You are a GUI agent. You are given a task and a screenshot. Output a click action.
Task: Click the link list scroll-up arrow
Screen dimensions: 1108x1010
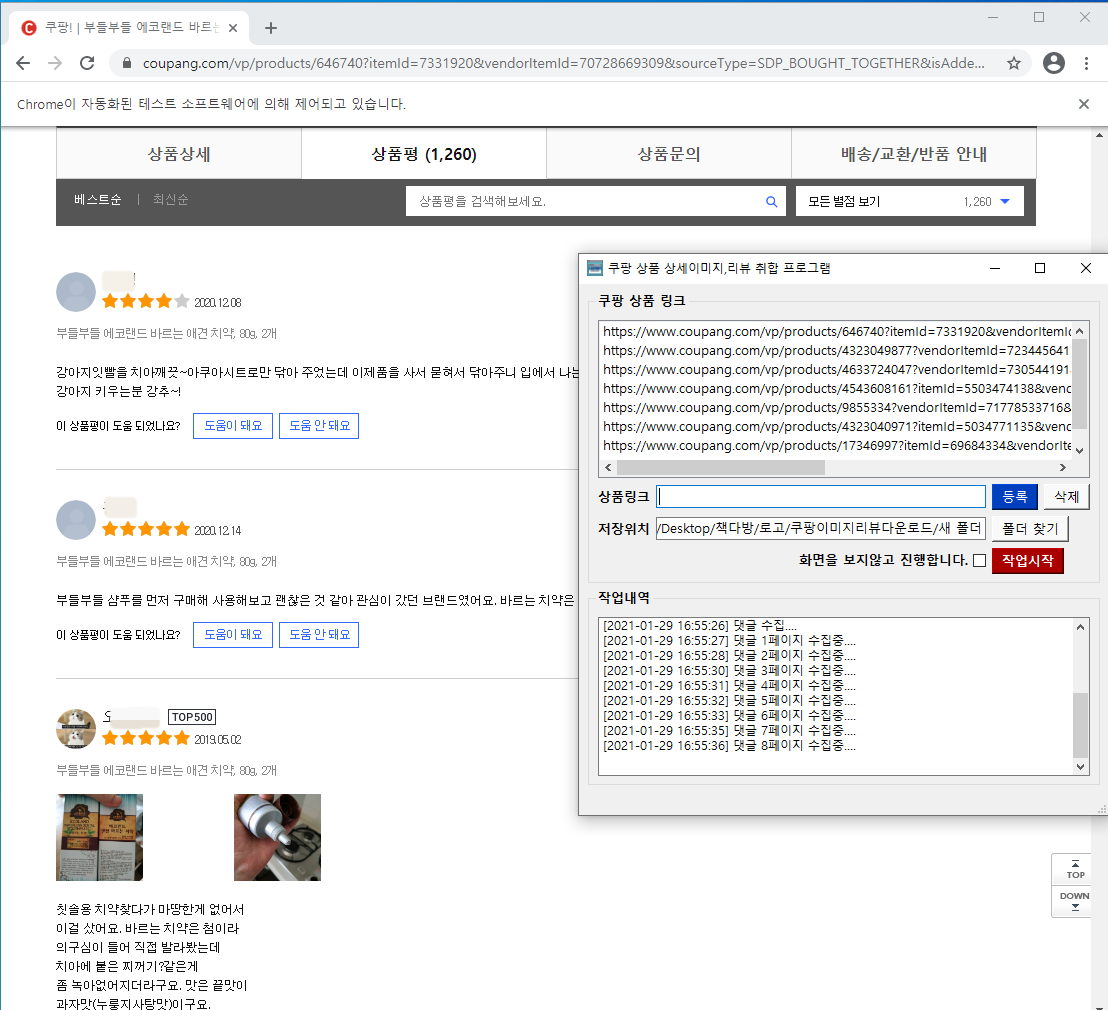pos(1080,331)
